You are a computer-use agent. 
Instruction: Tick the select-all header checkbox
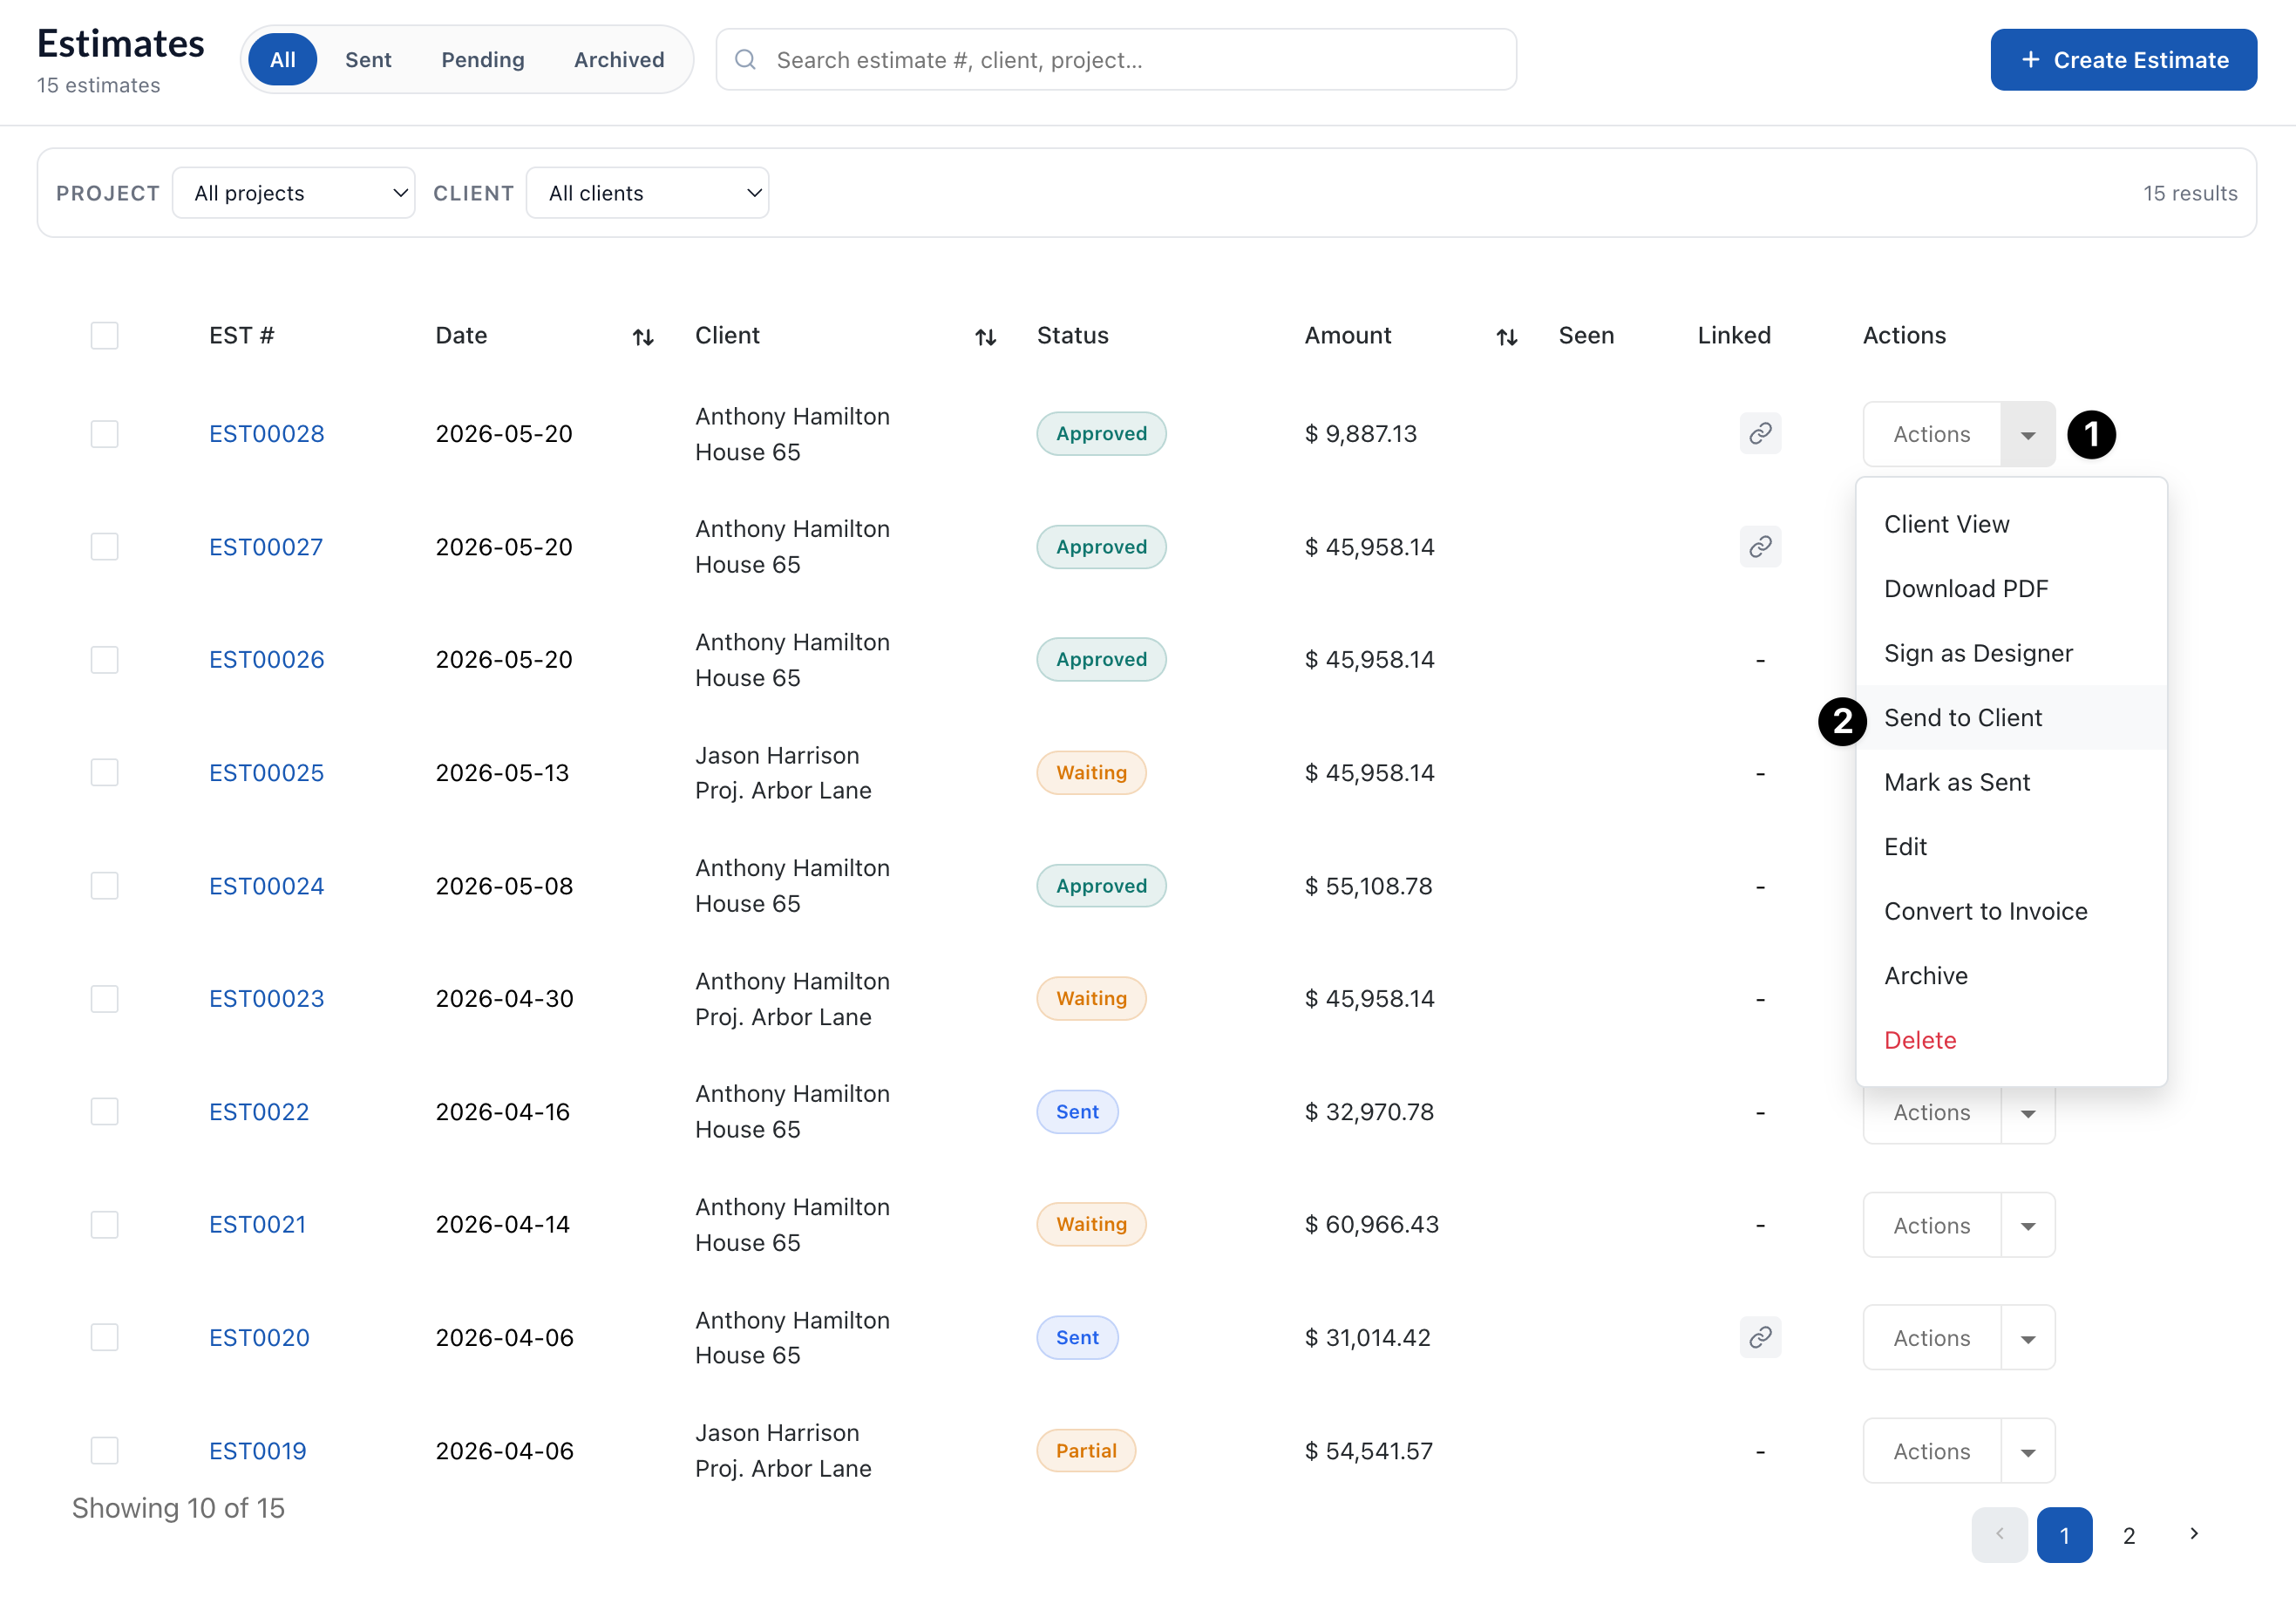(x=104, y=335)
